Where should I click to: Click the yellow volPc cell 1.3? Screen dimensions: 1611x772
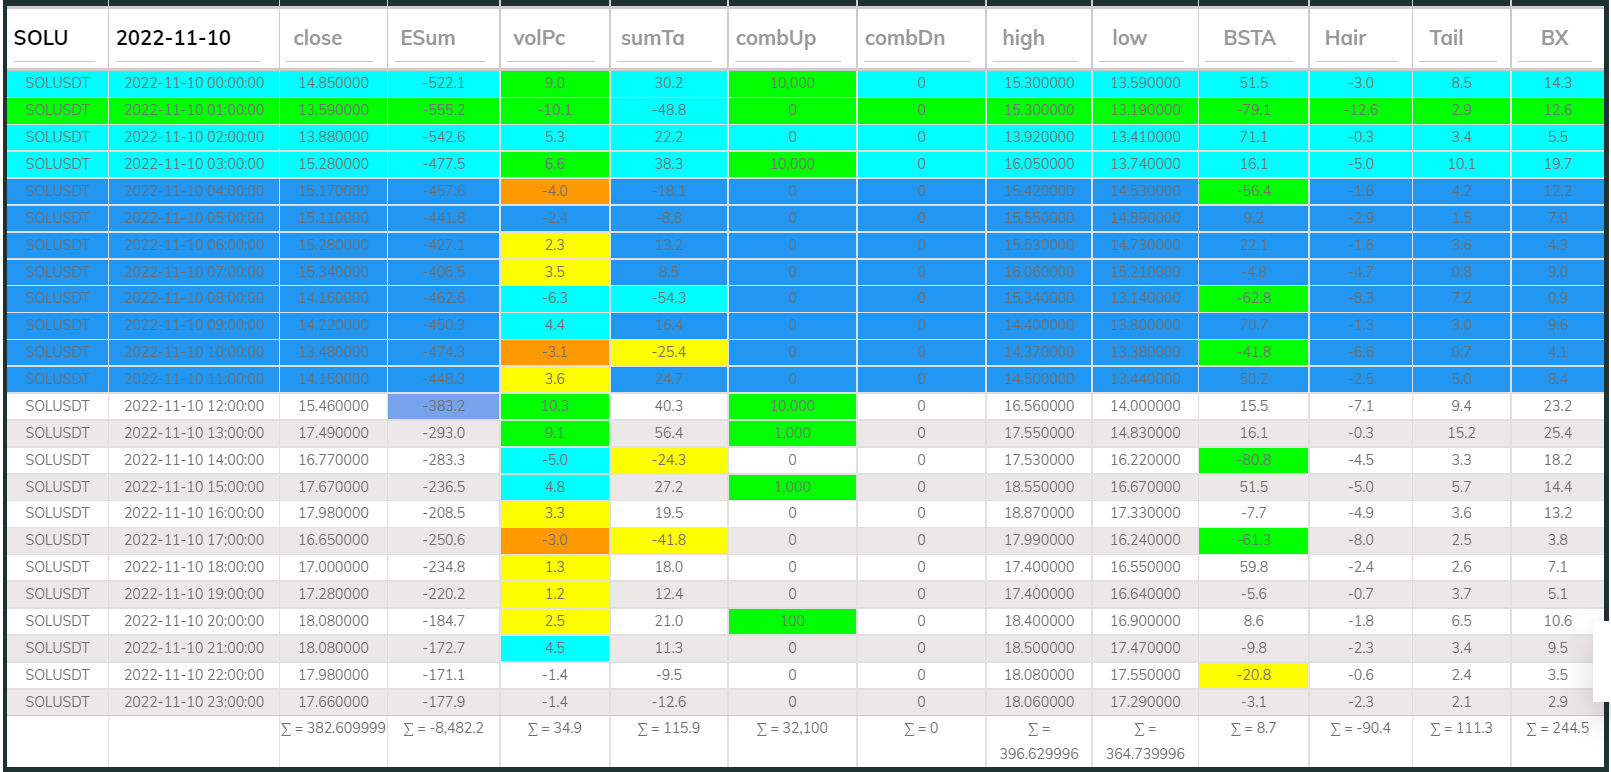pos(555,567)
